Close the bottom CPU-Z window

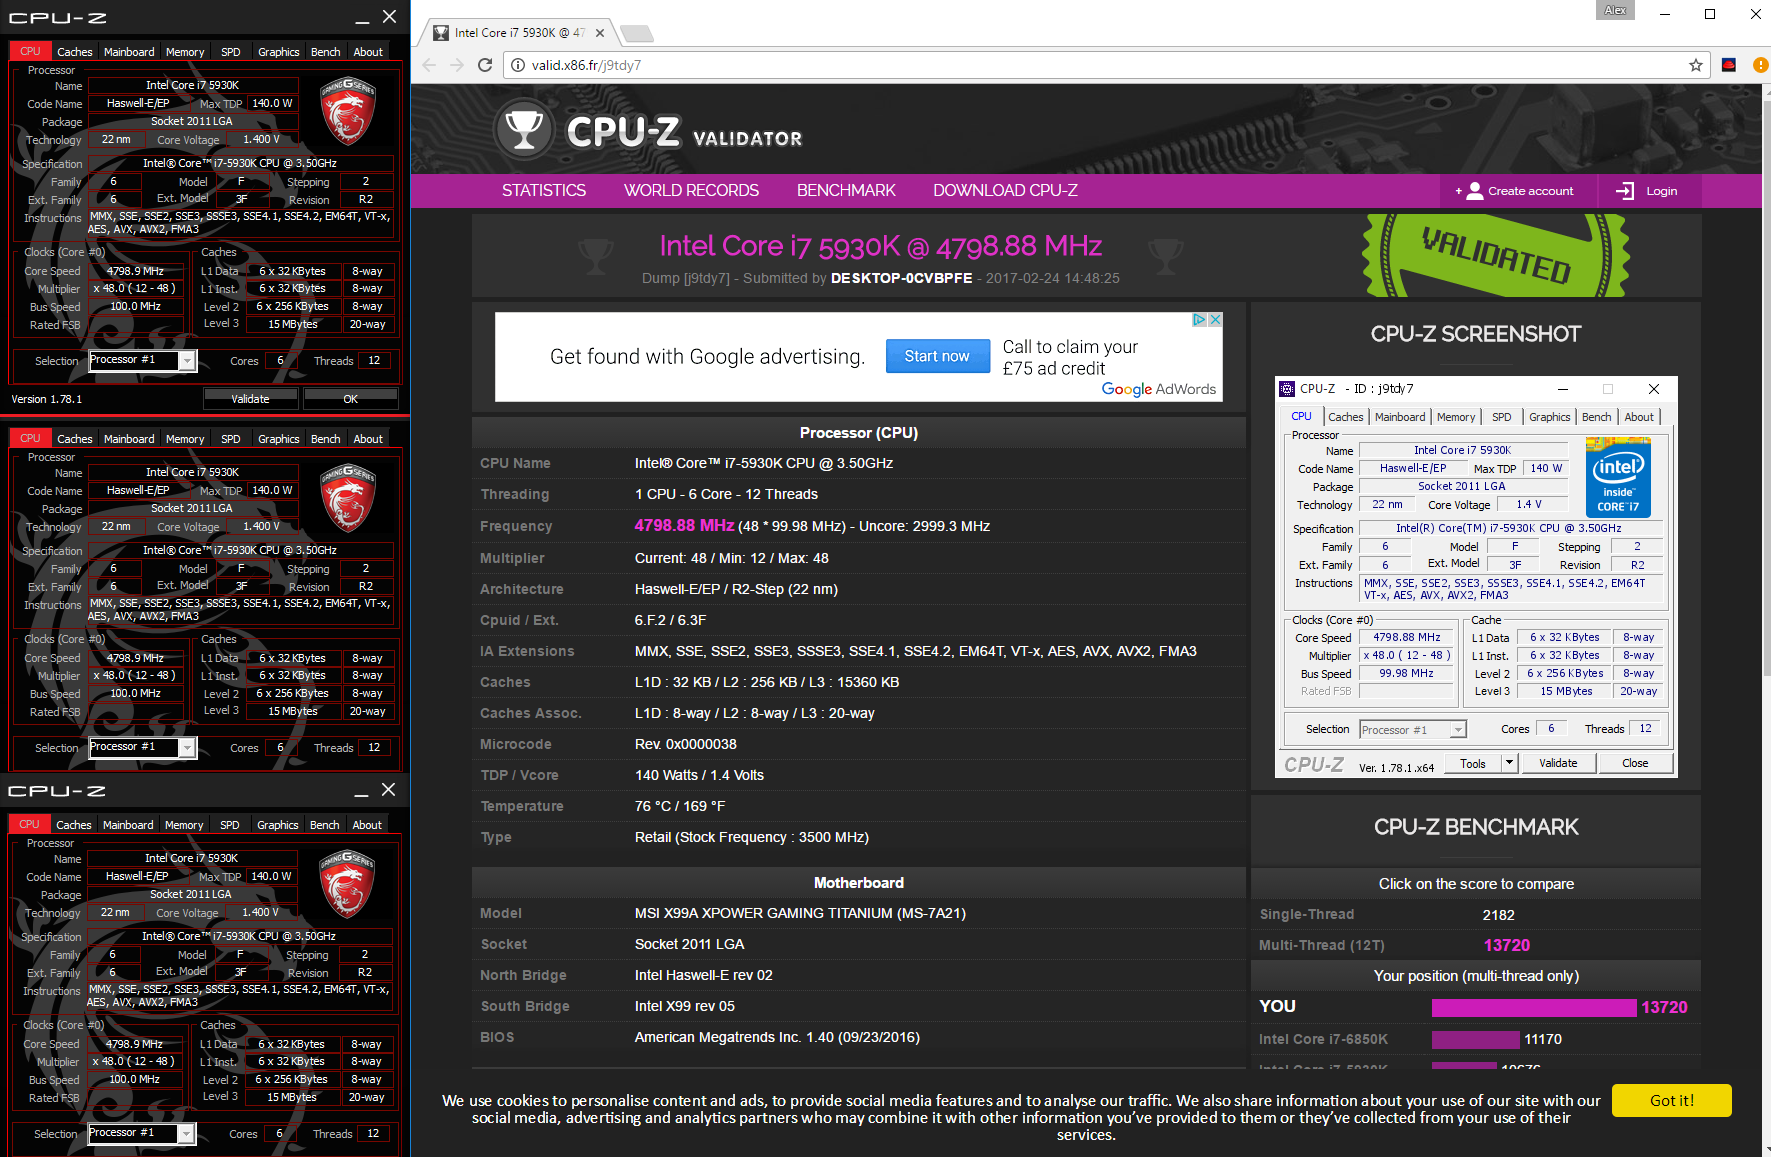tap(389, 790)
